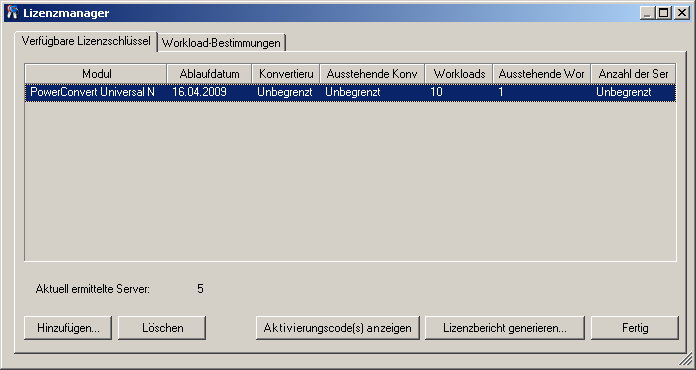Open Aktivierungscode(s) anzeigen
The height and width of the screenshot is (370, 696).
(337, 328)
